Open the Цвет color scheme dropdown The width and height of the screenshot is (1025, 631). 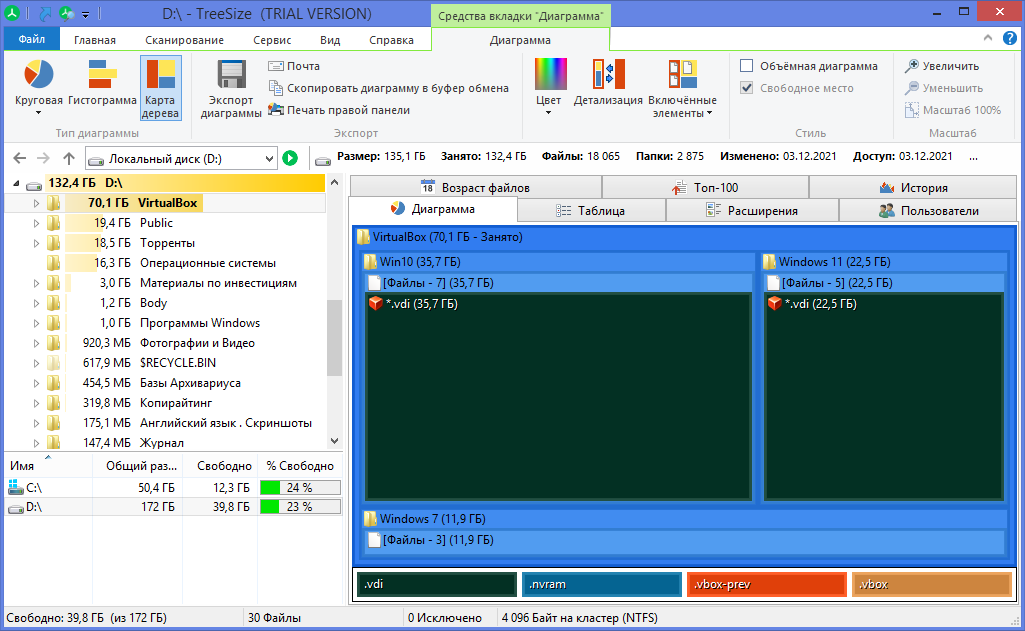click(549, 87)
